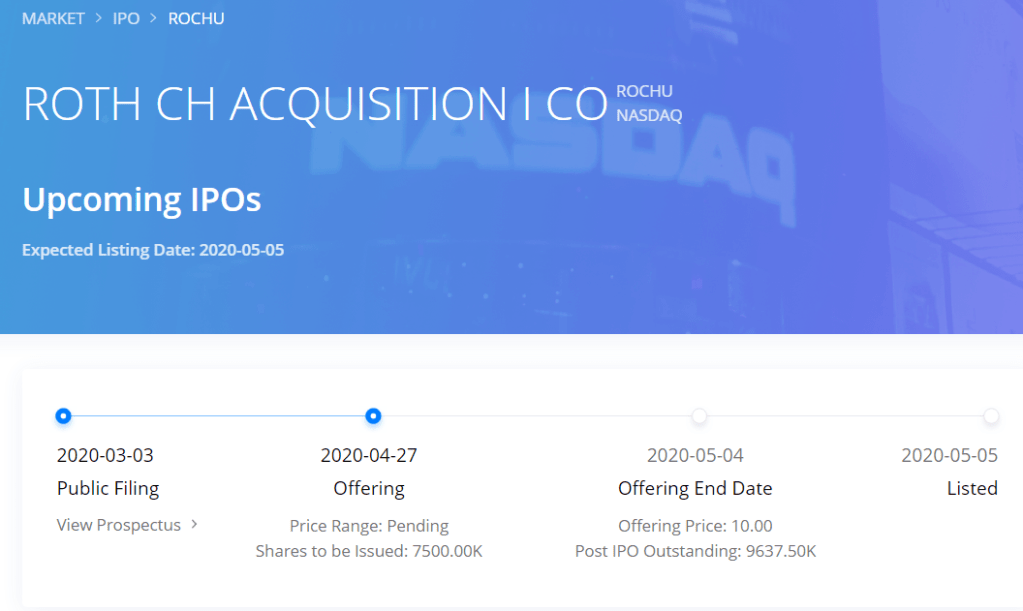1023x611 pixels.
Task: Click the 2020-04-27 Offering date
Action: point(369,456)
